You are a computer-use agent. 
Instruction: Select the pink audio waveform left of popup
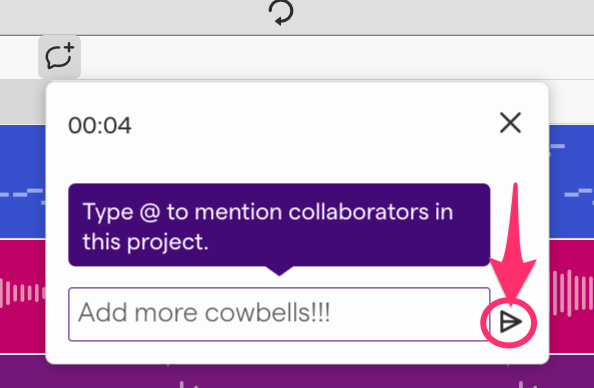pyautogui.click(x=23, y=296)
